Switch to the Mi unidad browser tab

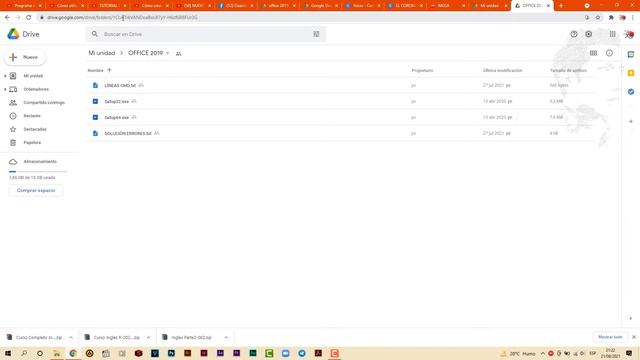[489, 6]
